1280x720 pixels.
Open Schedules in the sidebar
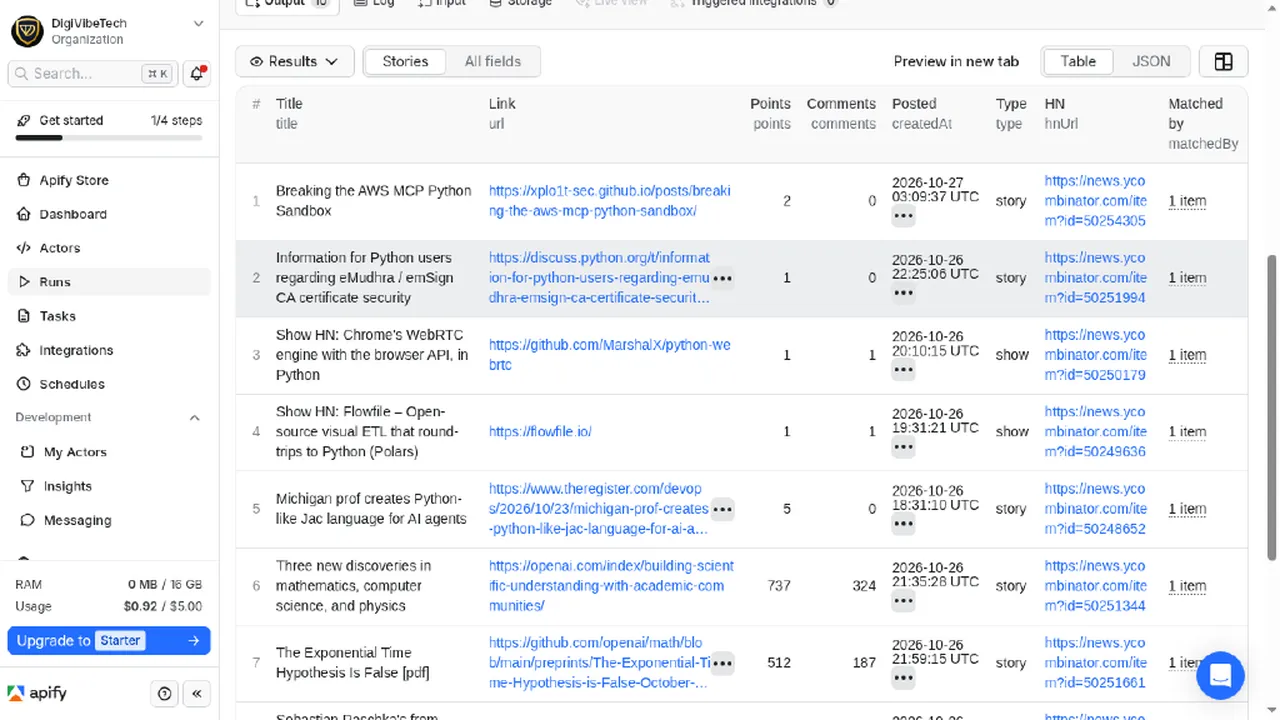(110, 384)
